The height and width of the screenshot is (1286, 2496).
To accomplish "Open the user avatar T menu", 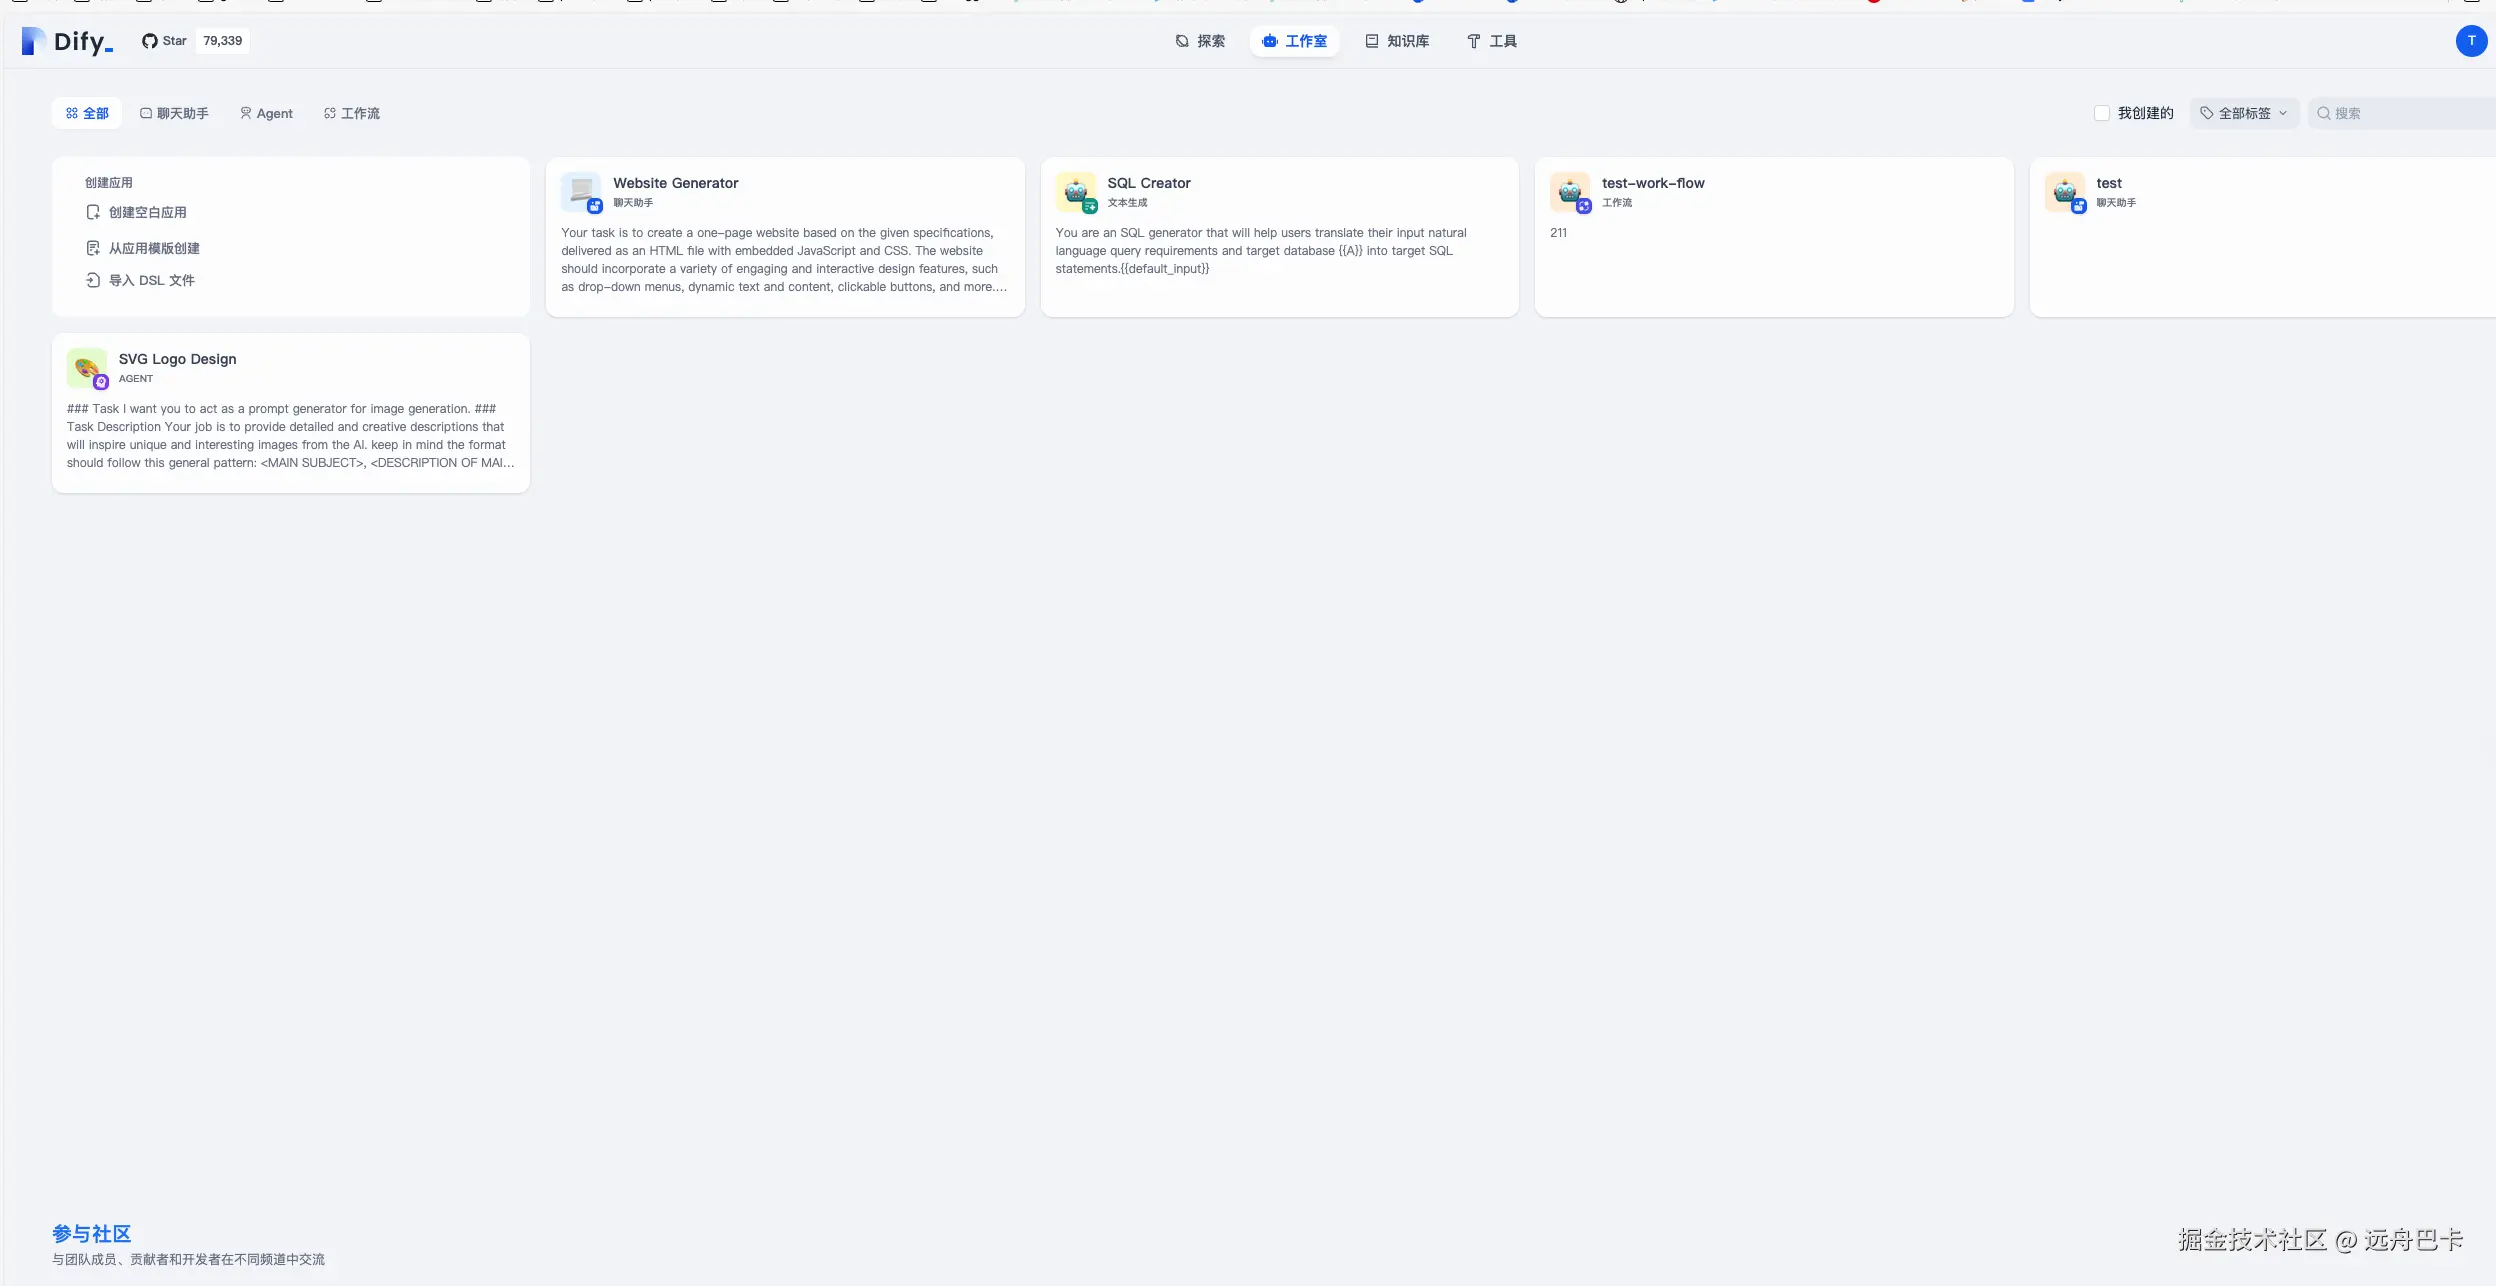I will [2470, 41].
